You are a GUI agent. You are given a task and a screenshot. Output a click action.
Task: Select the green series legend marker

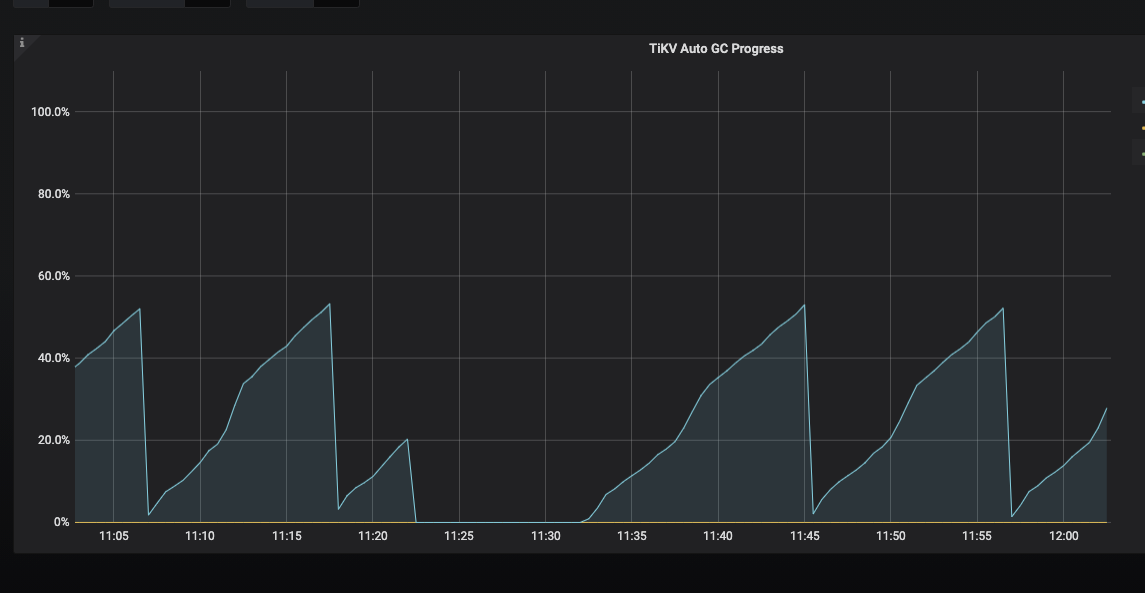pyautogui.click(x=1143, y=154)
